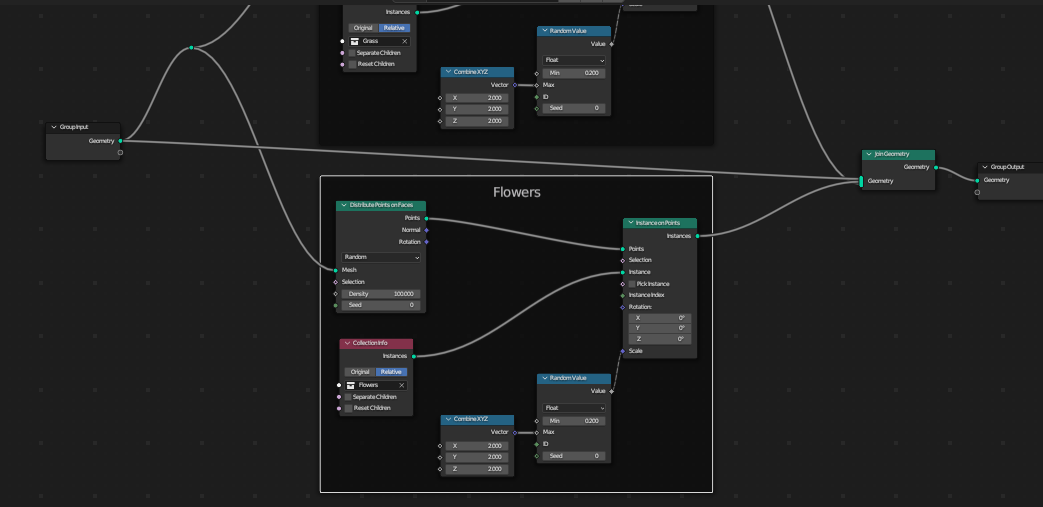
Task: Select Relative mode above the Flowers collection
Action: [x=391, y=372]
